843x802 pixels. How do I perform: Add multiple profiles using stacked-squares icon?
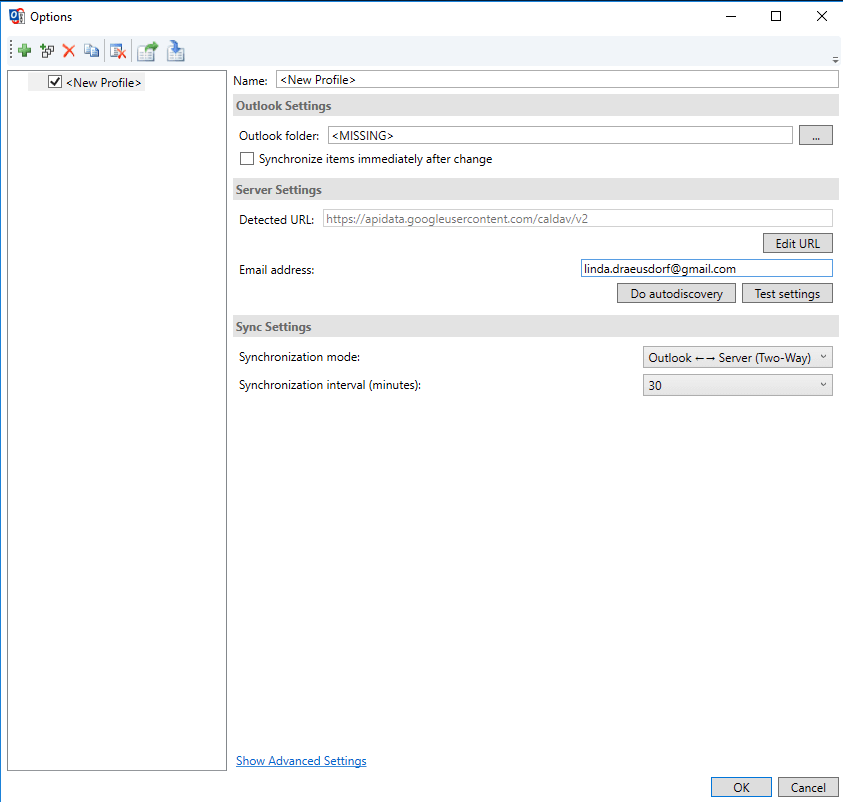point(47,51)
